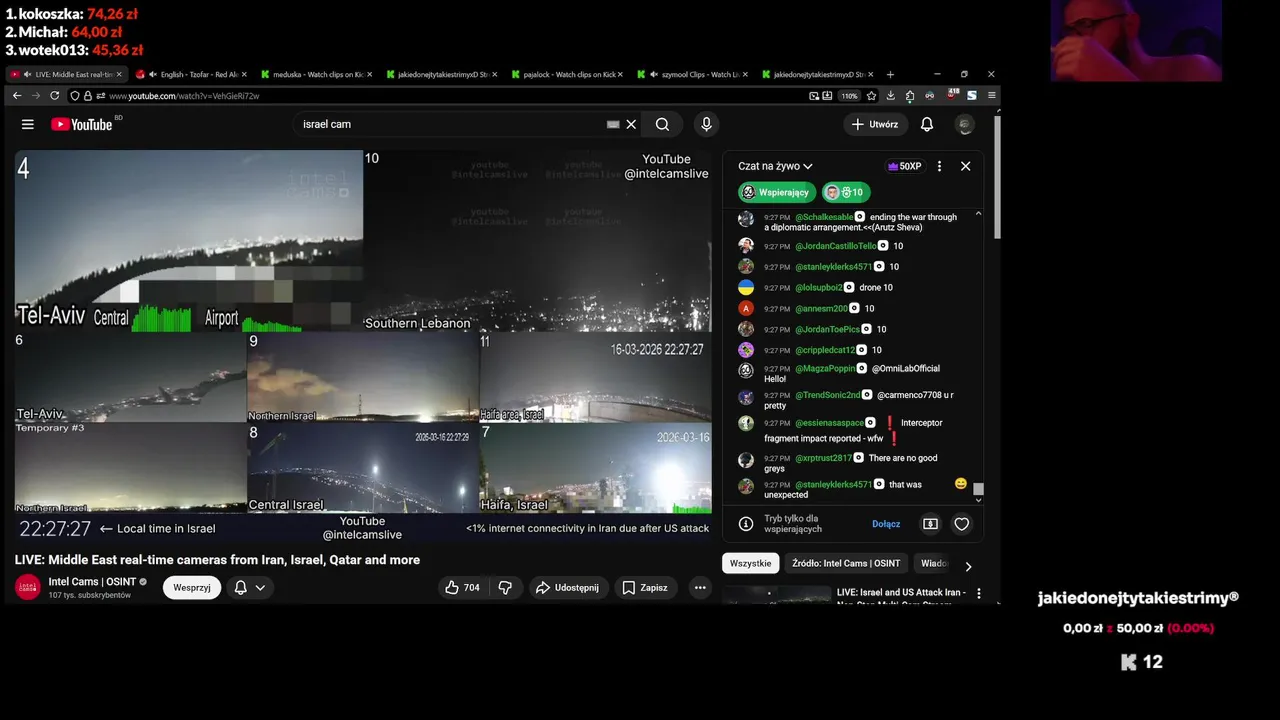
Task: Switch to the meduska Kick clips tab
Action: [318, 74]
